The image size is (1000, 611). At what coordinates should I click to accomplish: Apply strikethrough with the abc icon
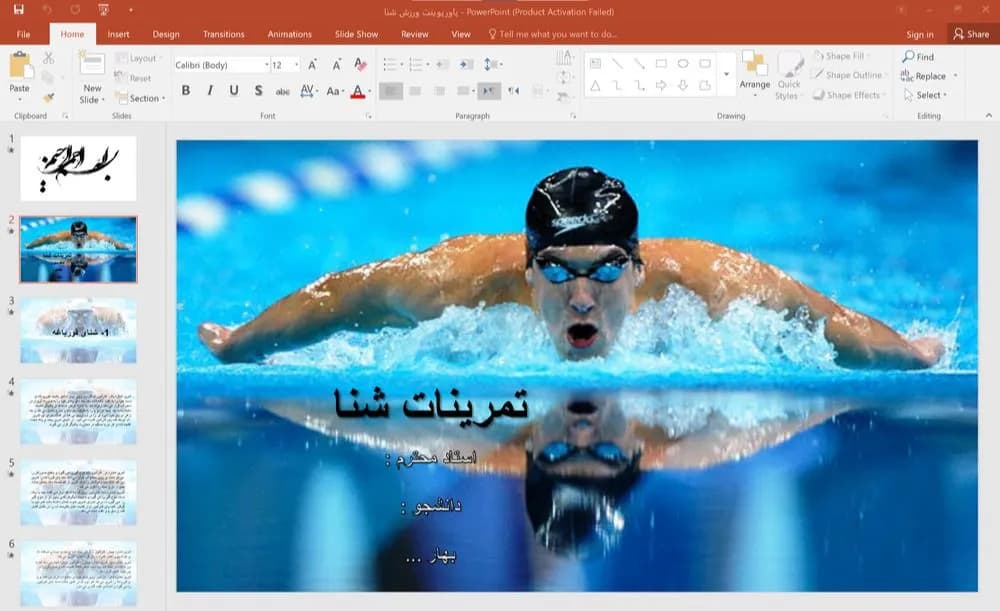click(283, 91)
